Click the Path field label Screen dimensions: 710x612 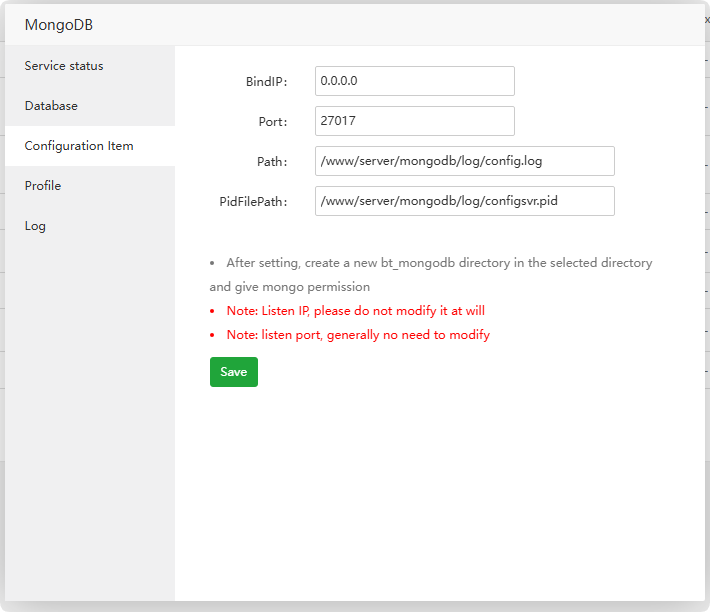click(272, 162)
